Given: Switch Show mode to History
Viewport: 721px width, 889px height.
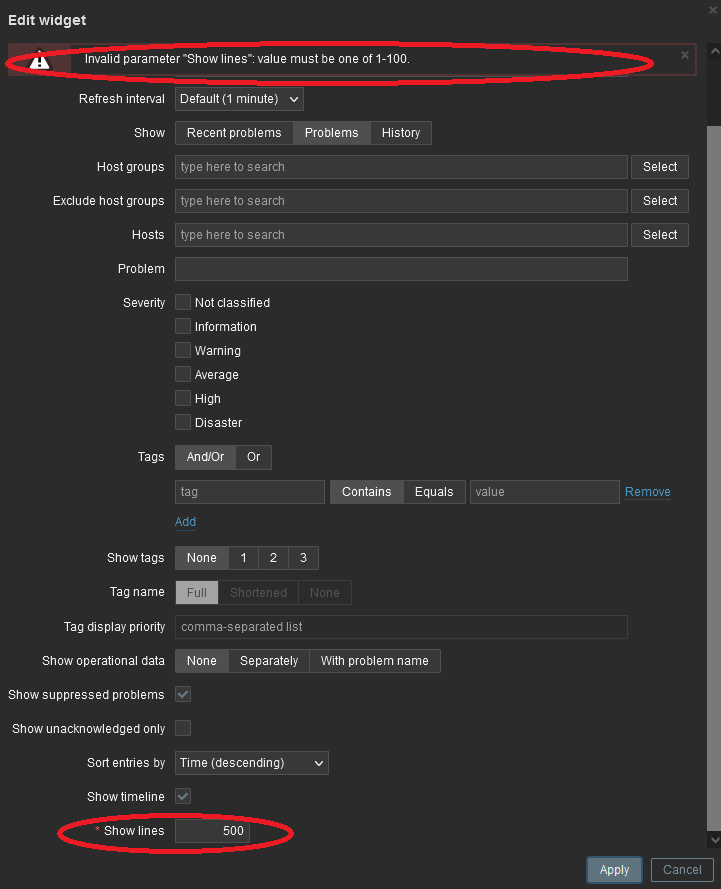Looking at the screenshot, I should (400, 132).
